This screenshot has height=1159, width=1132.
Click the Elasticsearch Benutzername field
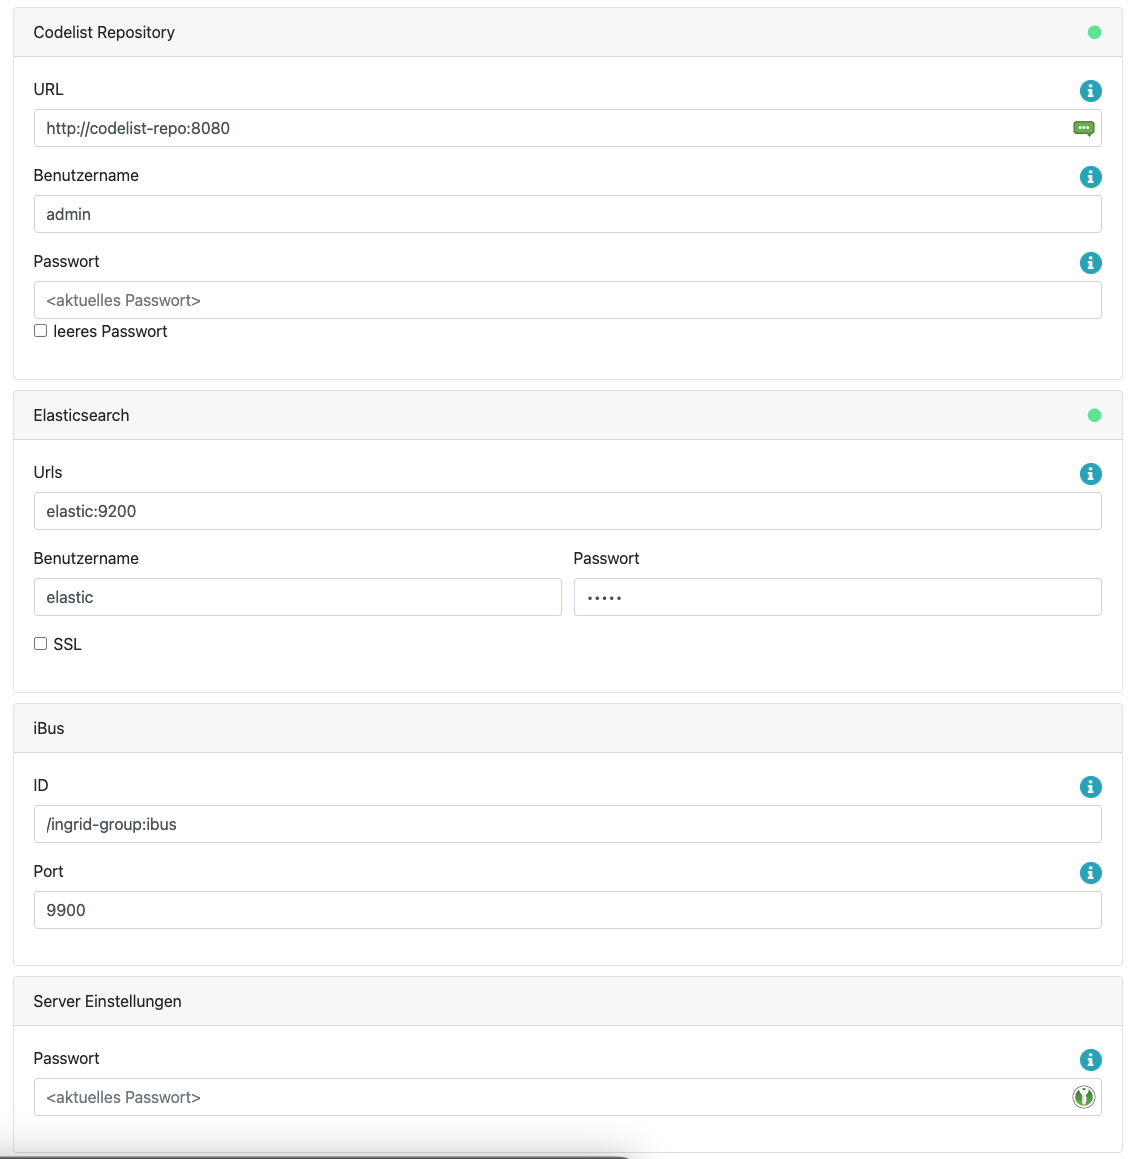click(x=297, y=597)
